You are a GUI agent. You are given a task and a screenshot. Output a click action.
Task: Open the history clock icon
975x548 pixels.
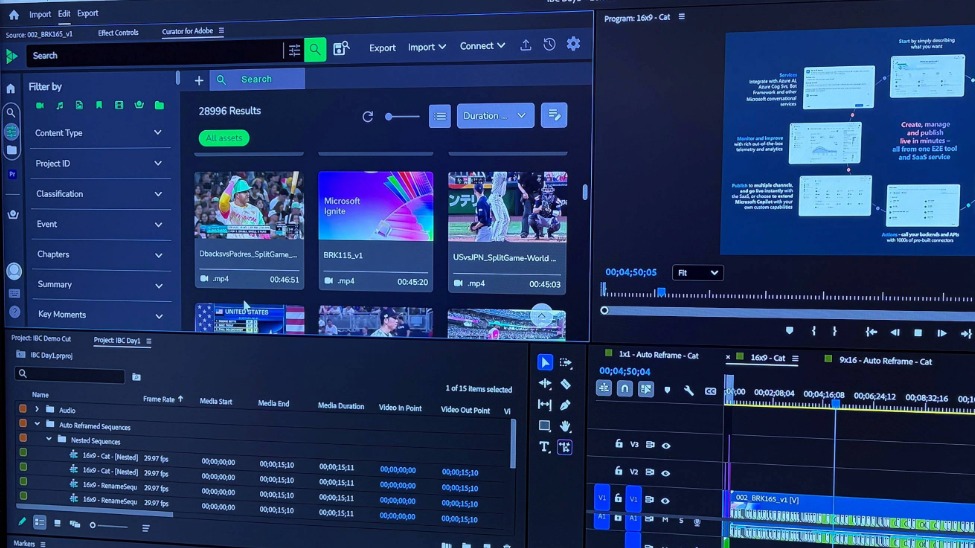pyautogui.click(x=549, y=44)
